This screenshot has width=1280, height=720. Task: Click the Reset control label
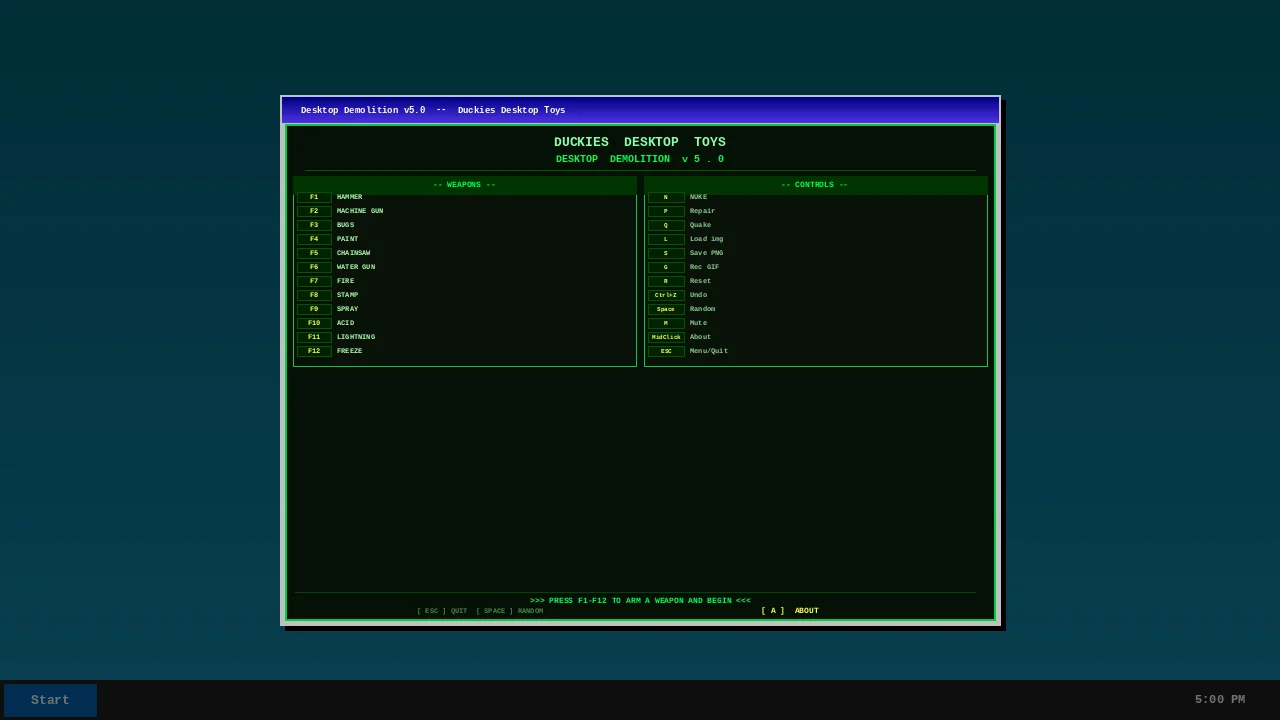700,281
